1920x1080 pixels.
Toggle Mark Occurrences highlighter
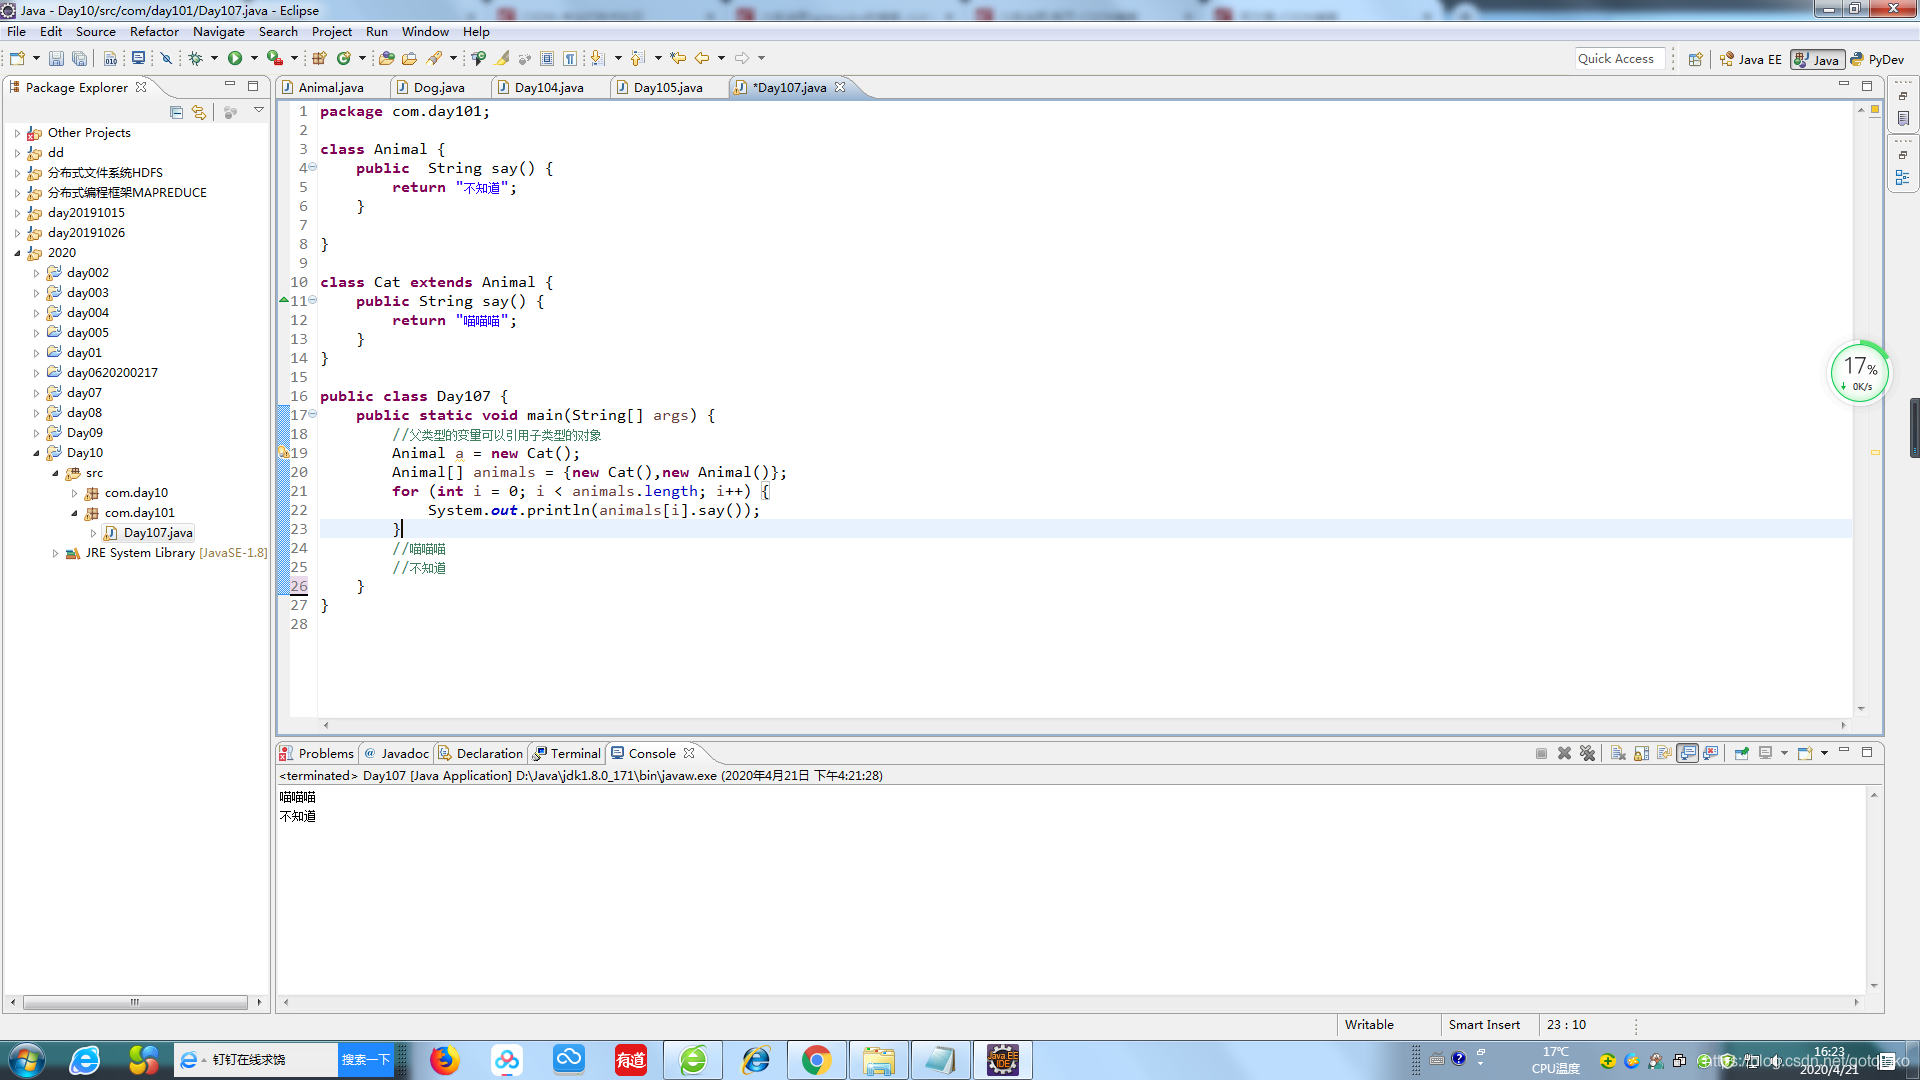pos(502,59)
